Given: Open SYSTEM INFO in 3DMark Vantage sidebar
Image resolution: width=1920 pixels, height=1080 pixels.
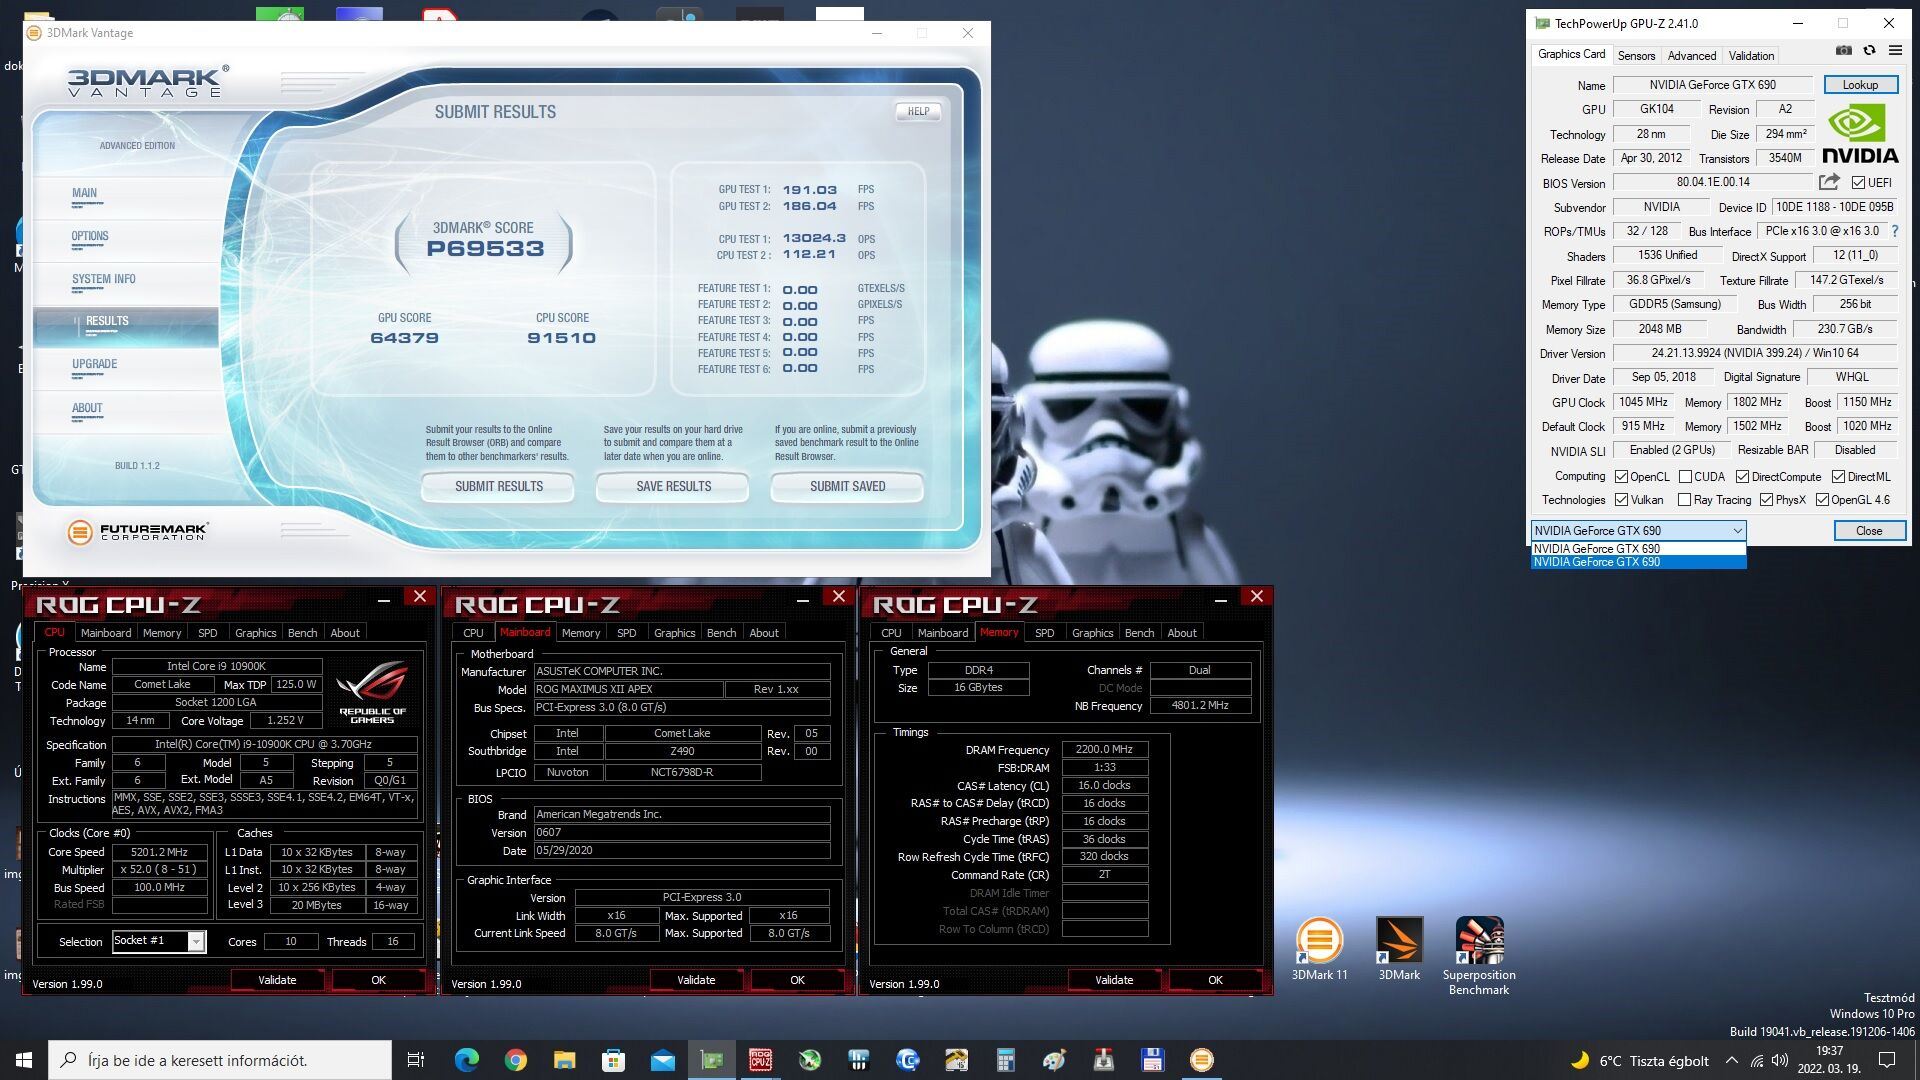Looking at the screenshot, I should coord(103,280).
